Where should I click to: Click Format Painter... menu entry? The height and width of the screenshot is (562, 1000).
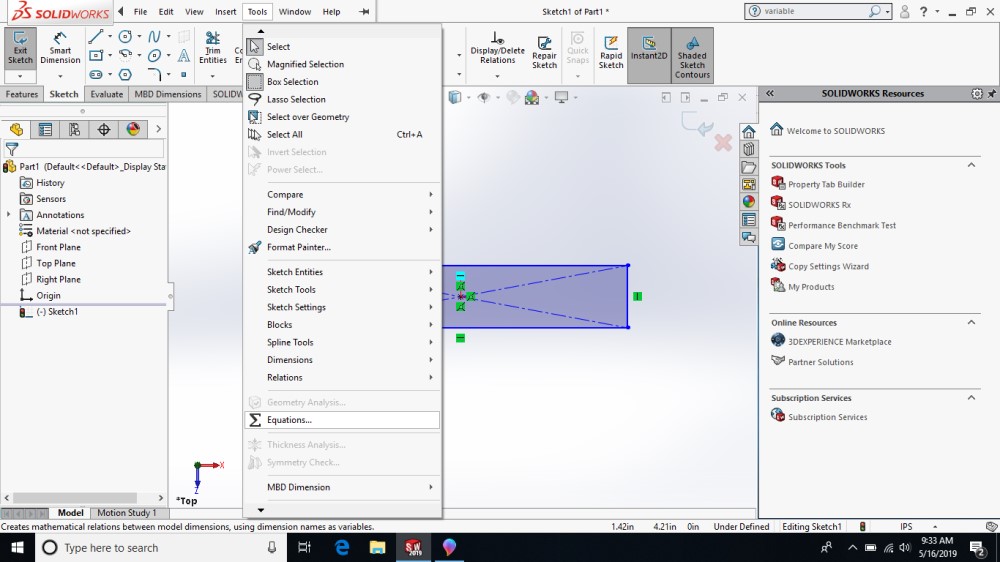342,248
